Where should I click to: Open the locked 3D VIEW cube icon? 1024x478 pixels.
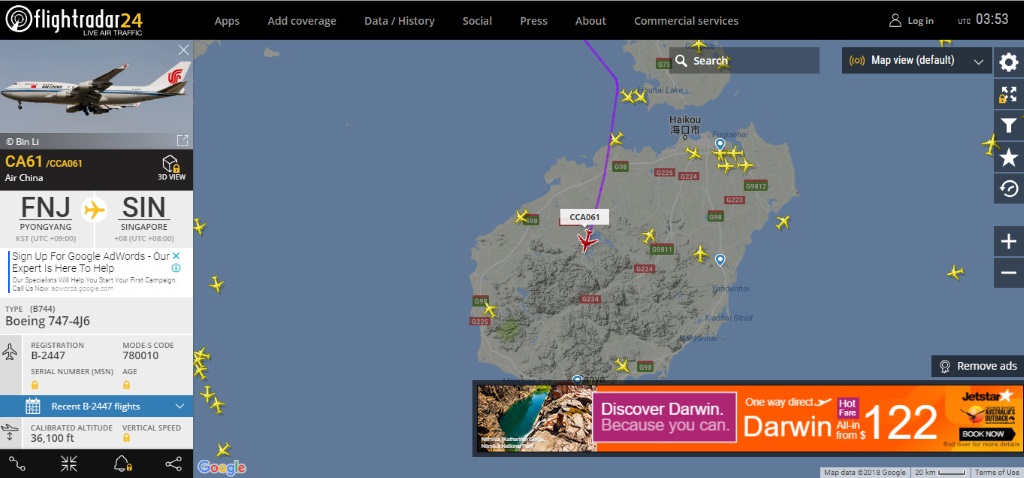[171, 168]
